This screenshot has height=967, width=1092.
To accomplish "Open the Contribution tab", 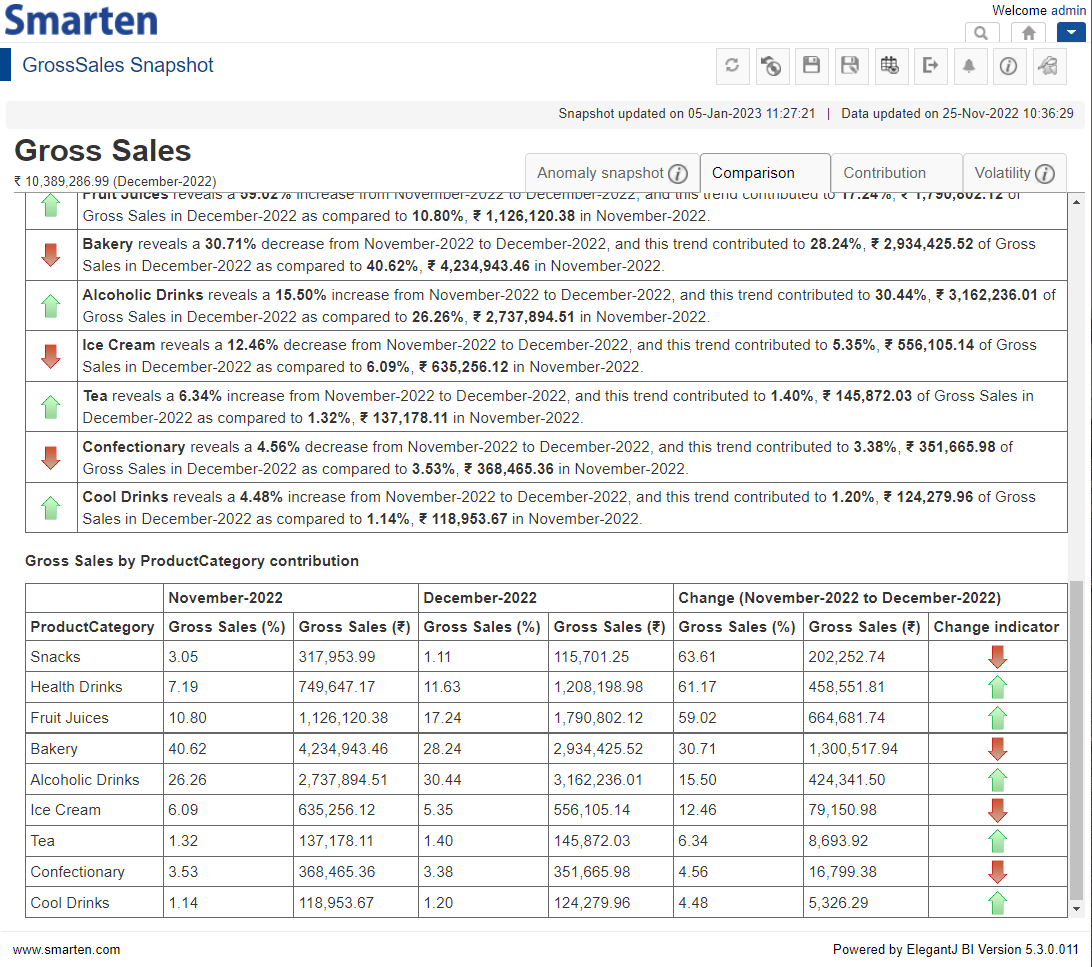I will [x=896, y=173].
